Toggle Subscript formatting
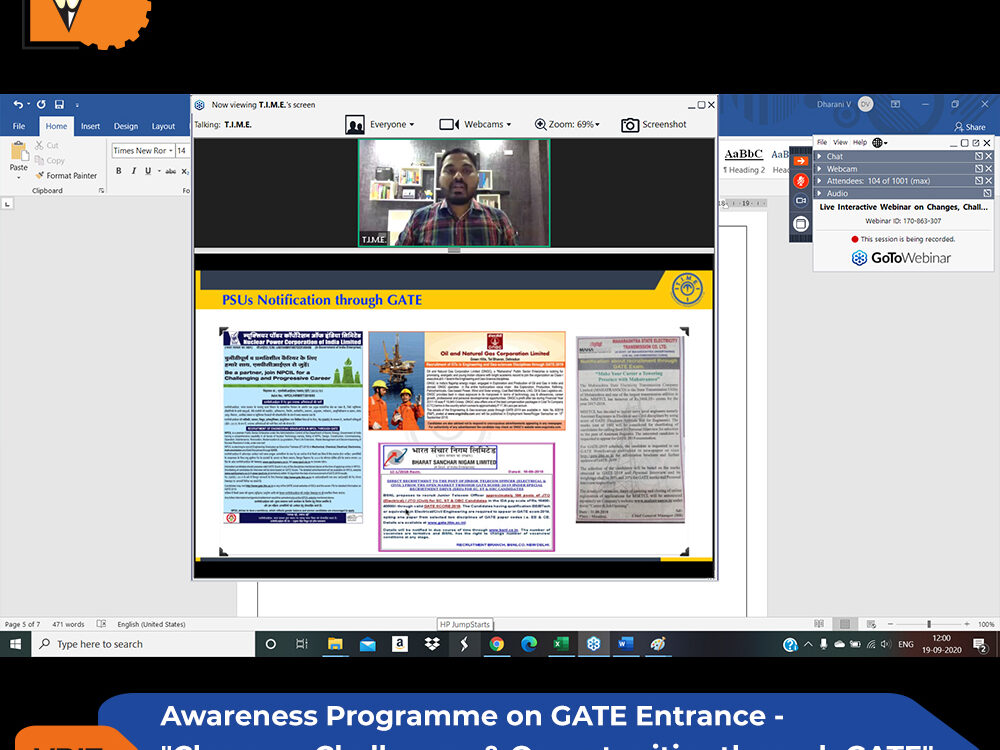 point(185,171)
